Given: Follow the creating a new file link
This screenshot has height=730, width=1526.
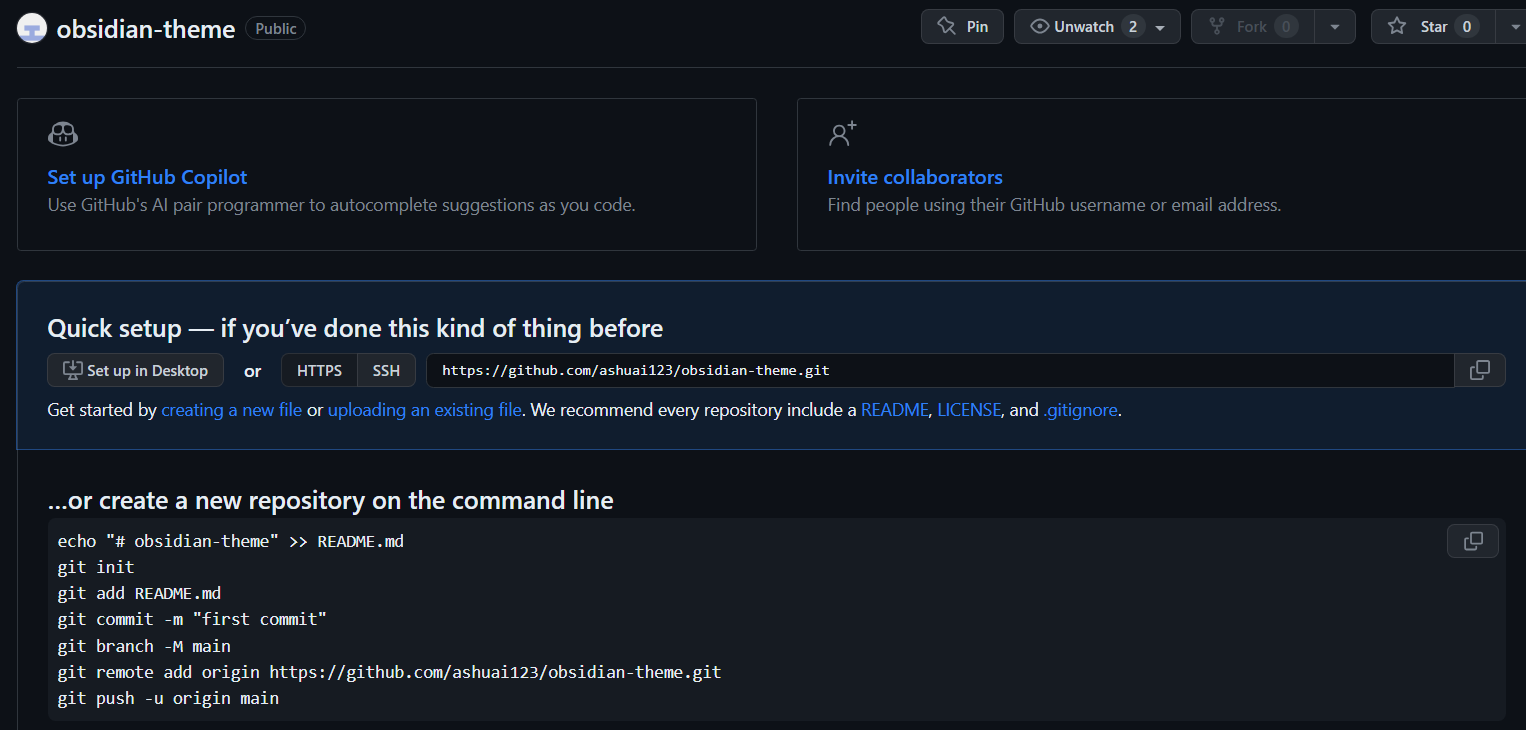Looking at the screenshot, I should click(x=231, y=410).
